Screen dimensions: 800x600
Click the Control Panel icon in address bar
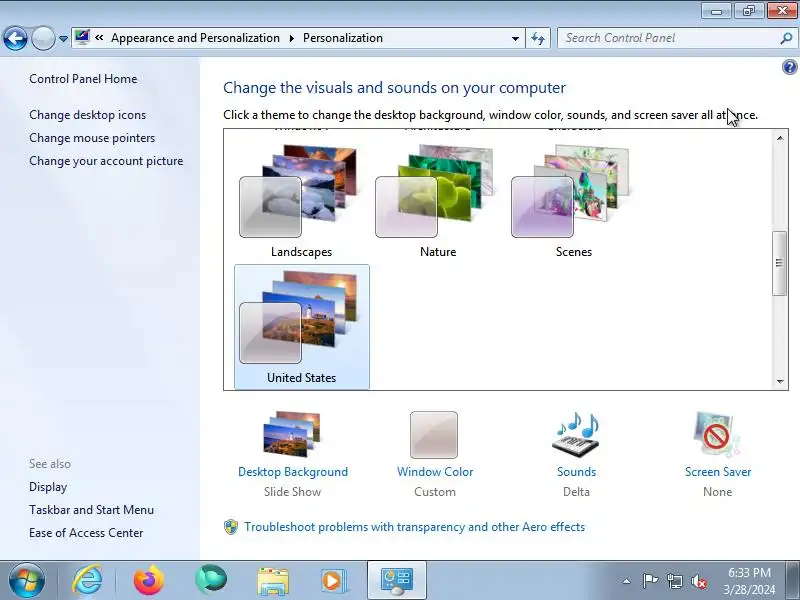point(82,38)
